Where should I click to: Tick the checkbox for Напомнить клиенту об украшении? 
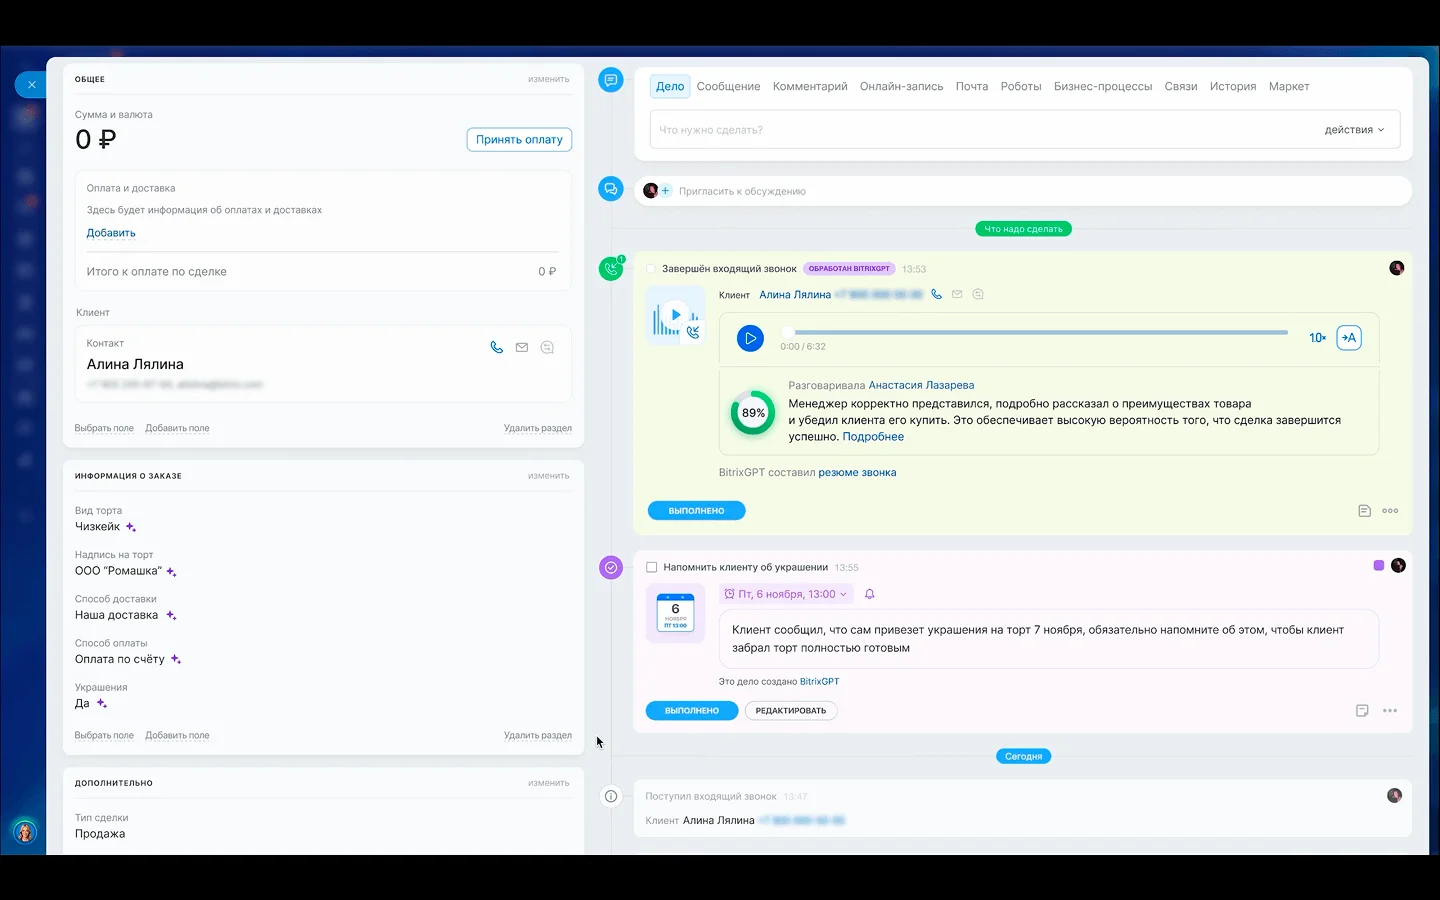(652, 567)
